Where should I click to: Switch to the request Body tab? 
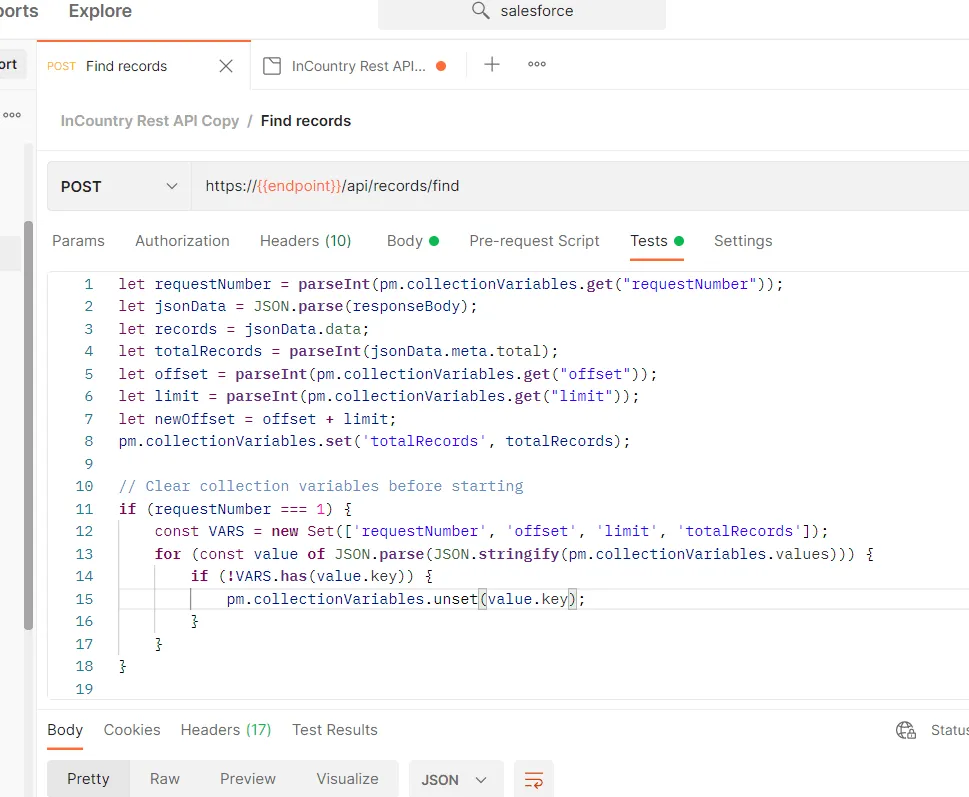[405, 241]
